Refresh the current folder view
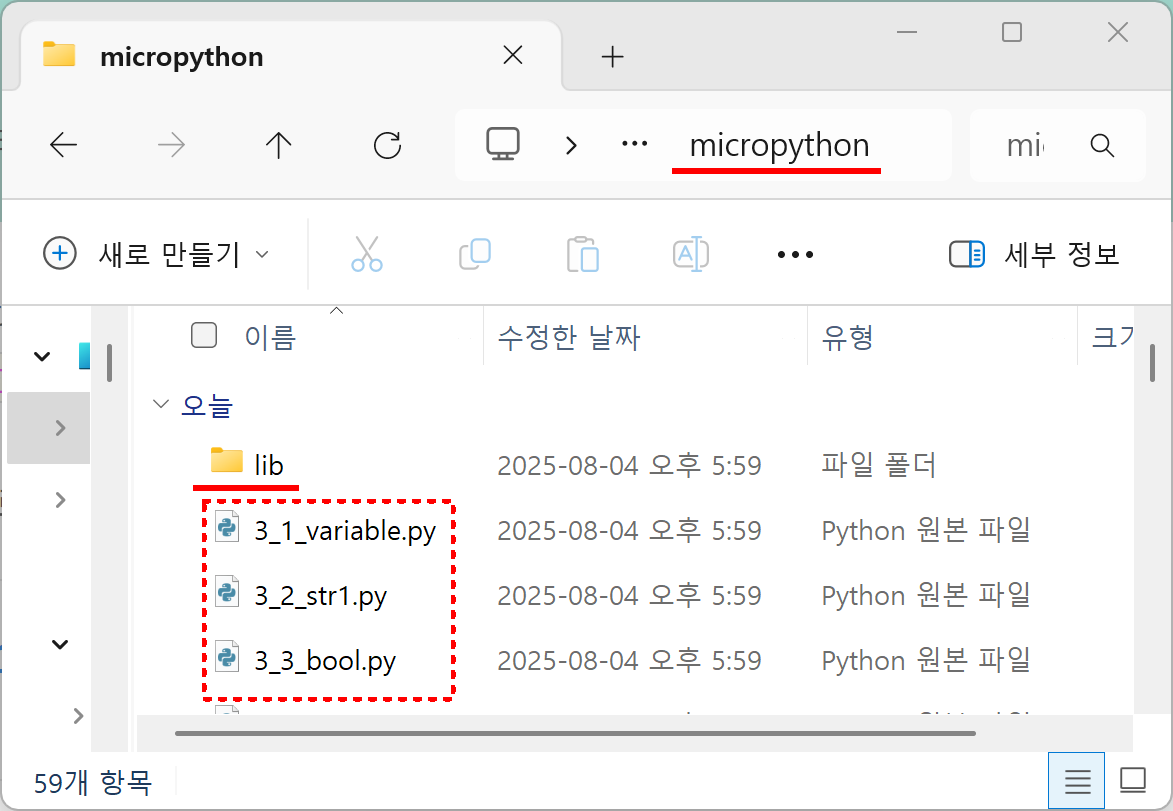1173x811 pixels. (x=387, y=146)
